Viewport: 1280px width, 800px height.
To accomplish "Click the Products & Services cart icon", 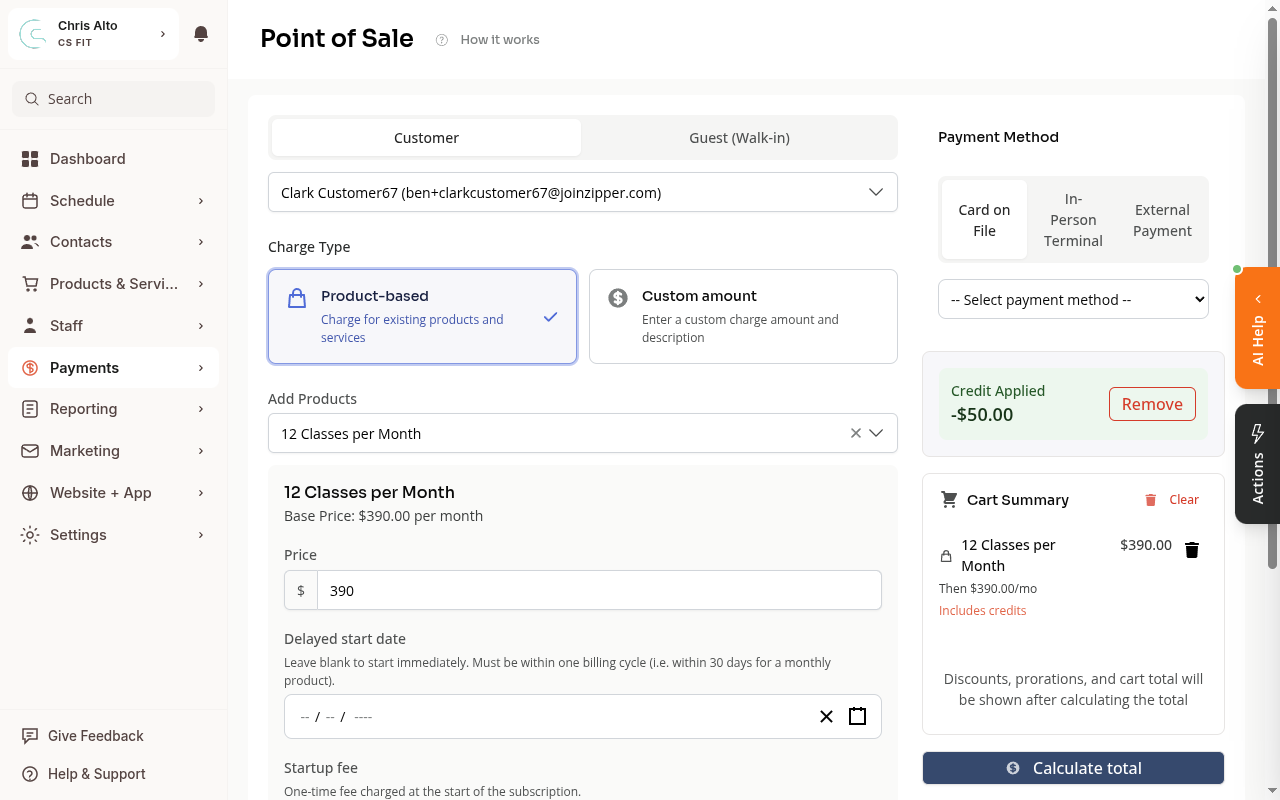I will tap(30, 284).
